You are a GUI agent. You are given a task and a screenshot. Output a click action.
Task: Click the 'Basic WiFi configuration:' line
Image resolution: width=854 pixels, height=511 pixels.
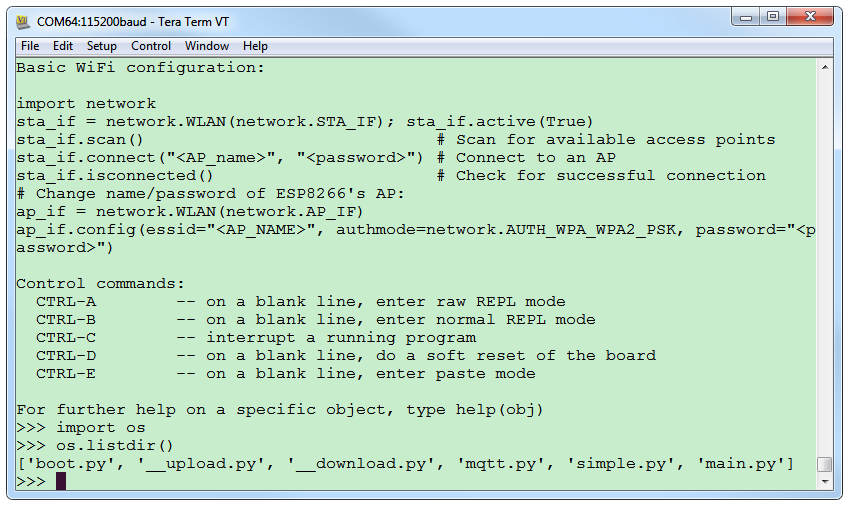(140, 68)
